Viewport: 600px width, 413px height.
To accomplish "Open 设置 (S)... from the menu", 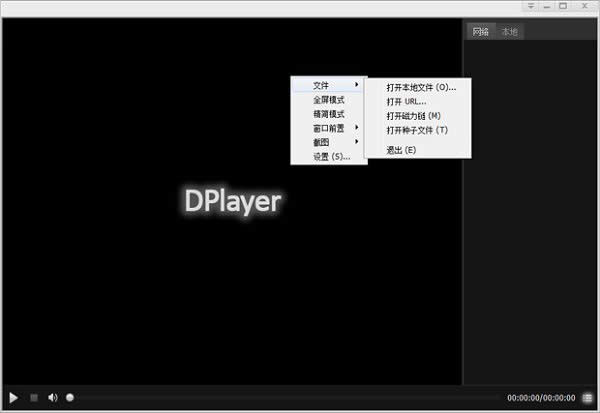I will click(329, 157).
